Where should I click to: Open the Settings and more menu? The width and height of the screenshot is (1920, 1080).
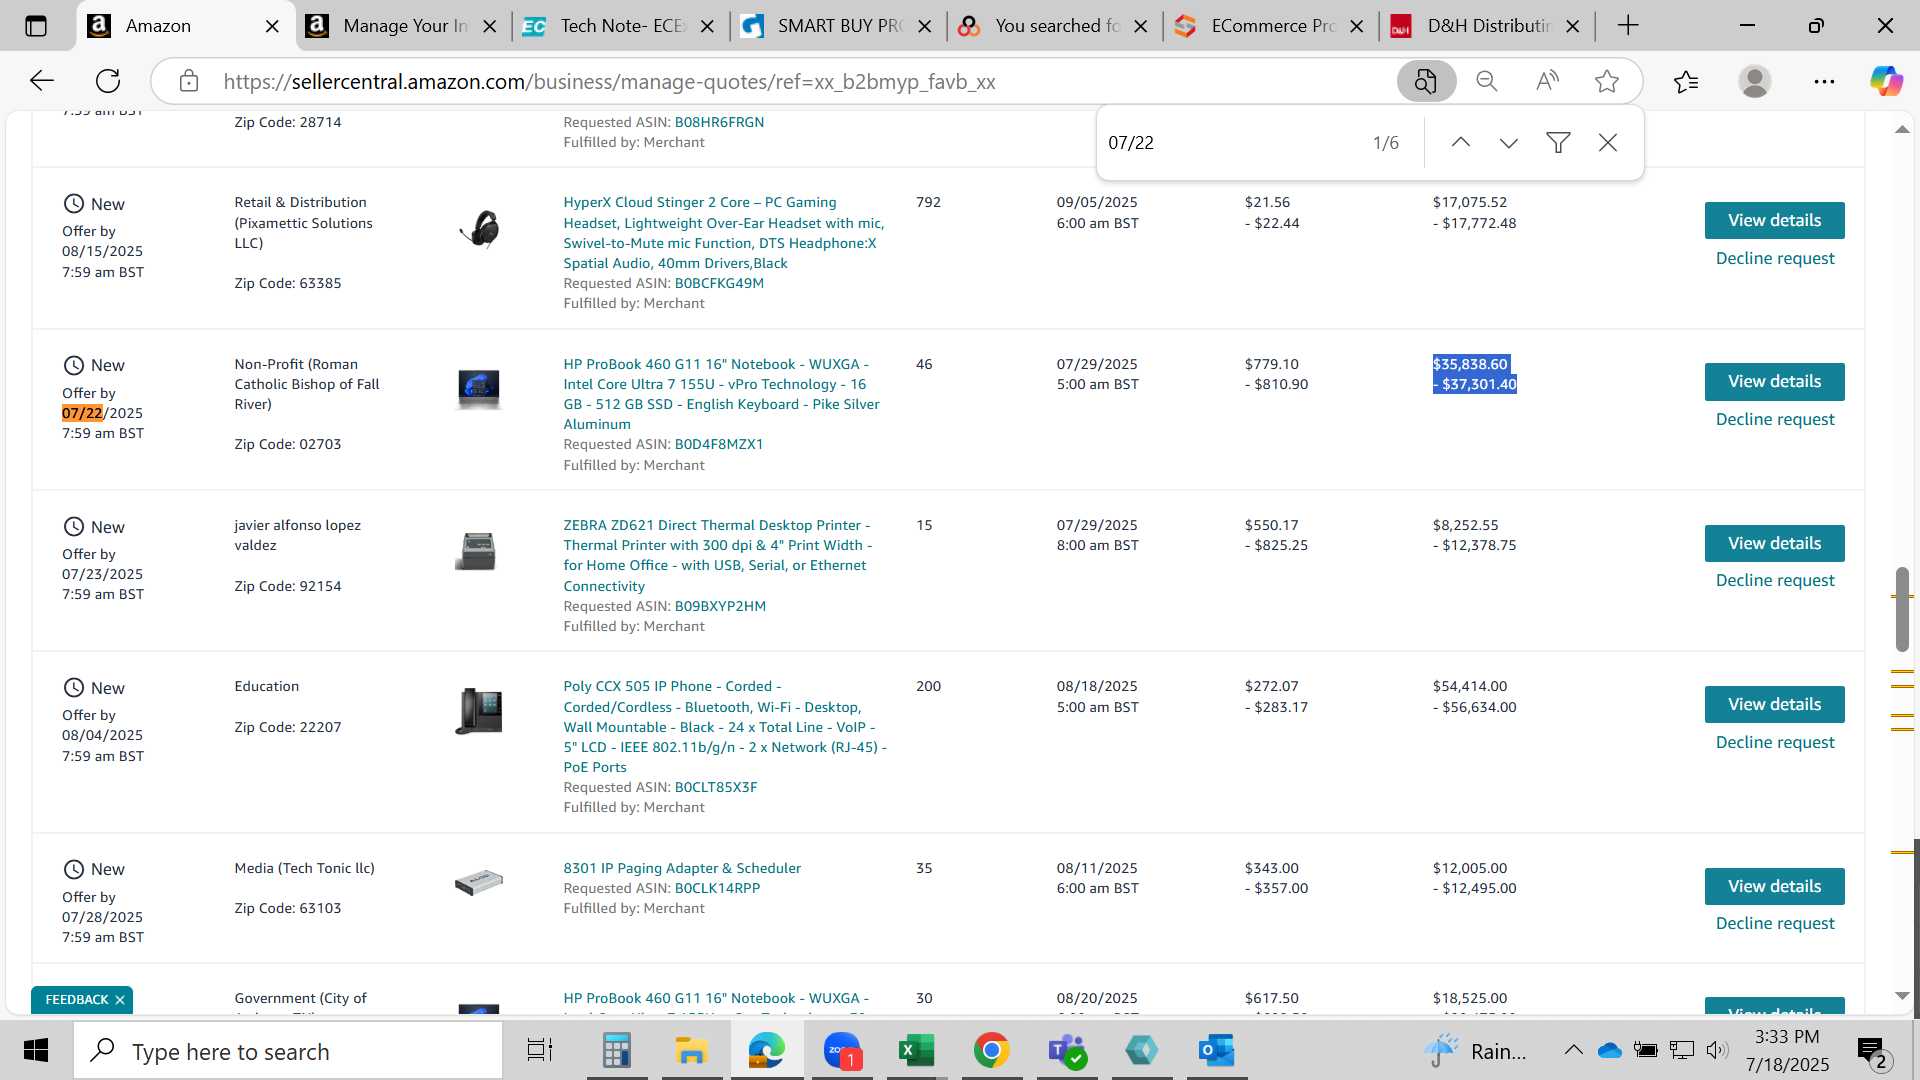[1824, 81]
